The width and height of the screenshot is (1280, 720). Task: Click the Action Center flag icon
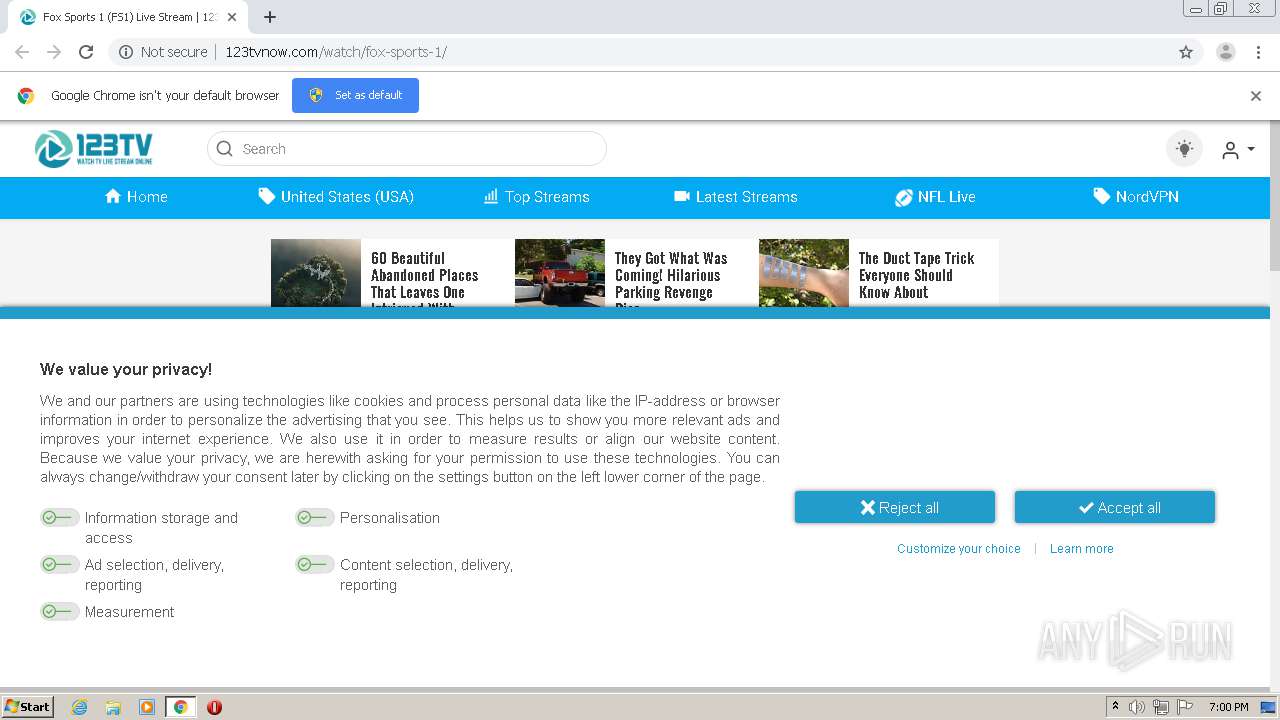point(1185,707)
